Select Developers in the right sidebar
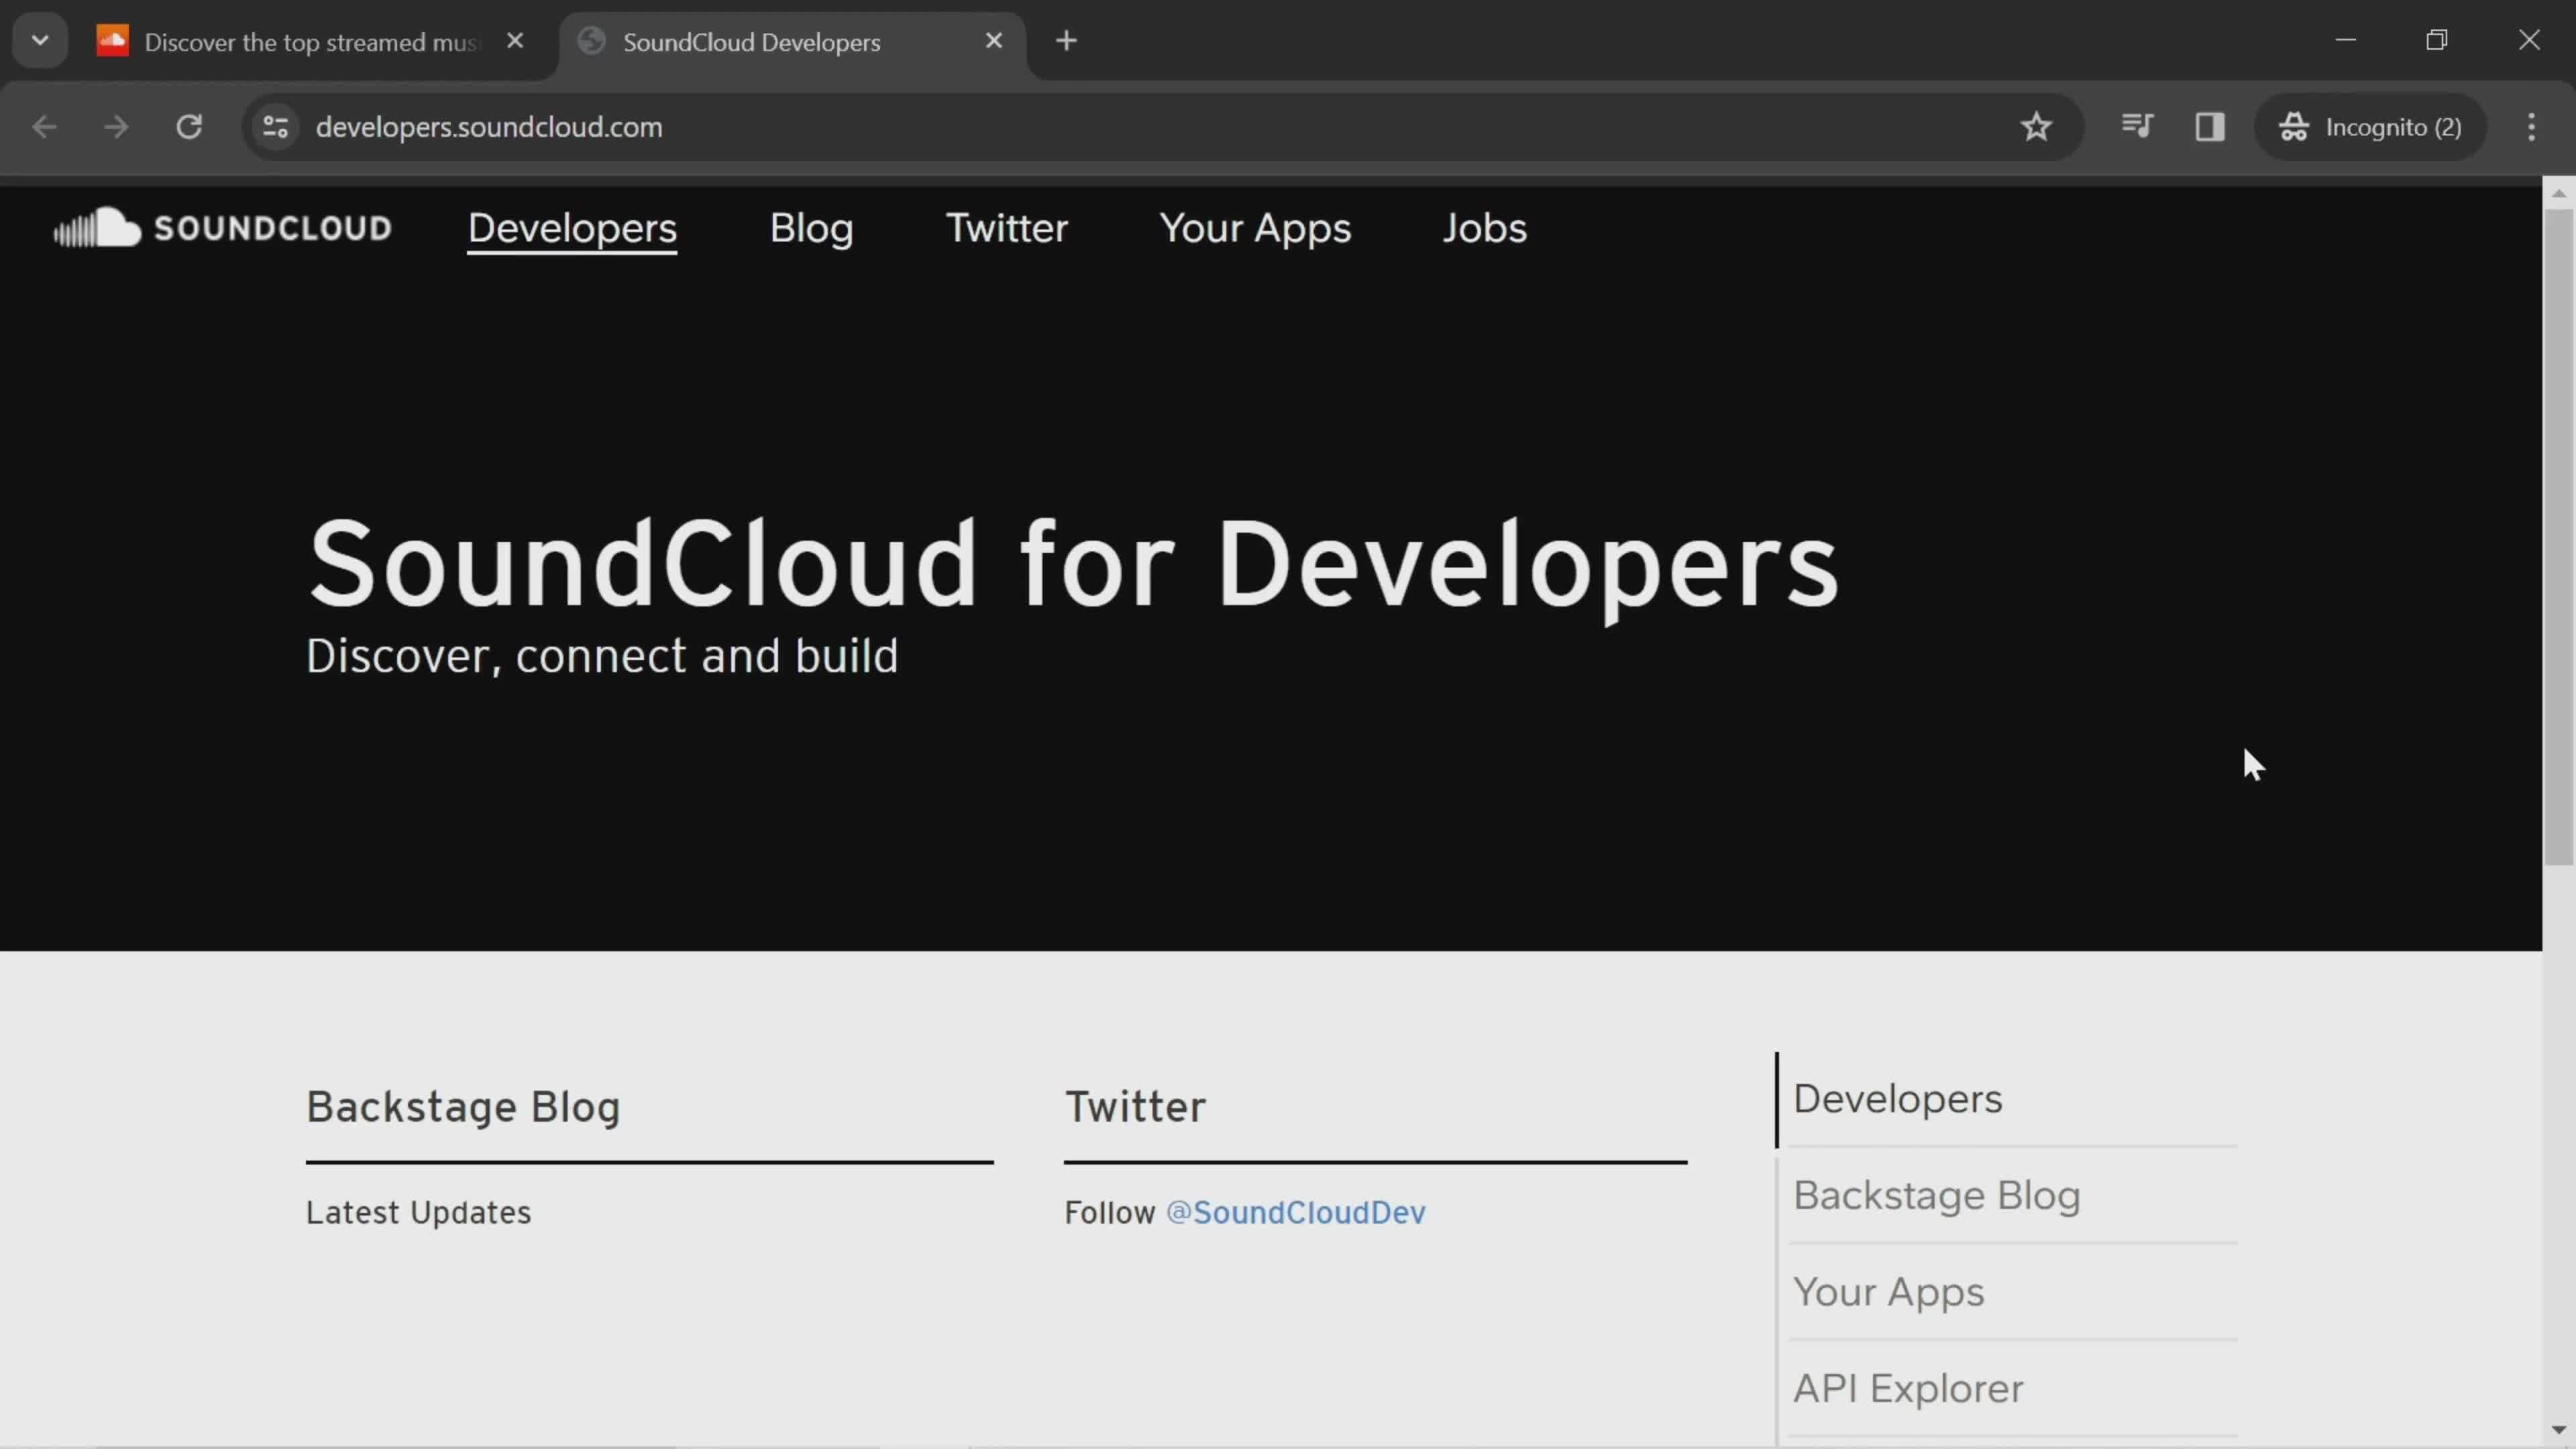The image size is (2576, 1449). pyautogui.click(x=1897, y=1099)
